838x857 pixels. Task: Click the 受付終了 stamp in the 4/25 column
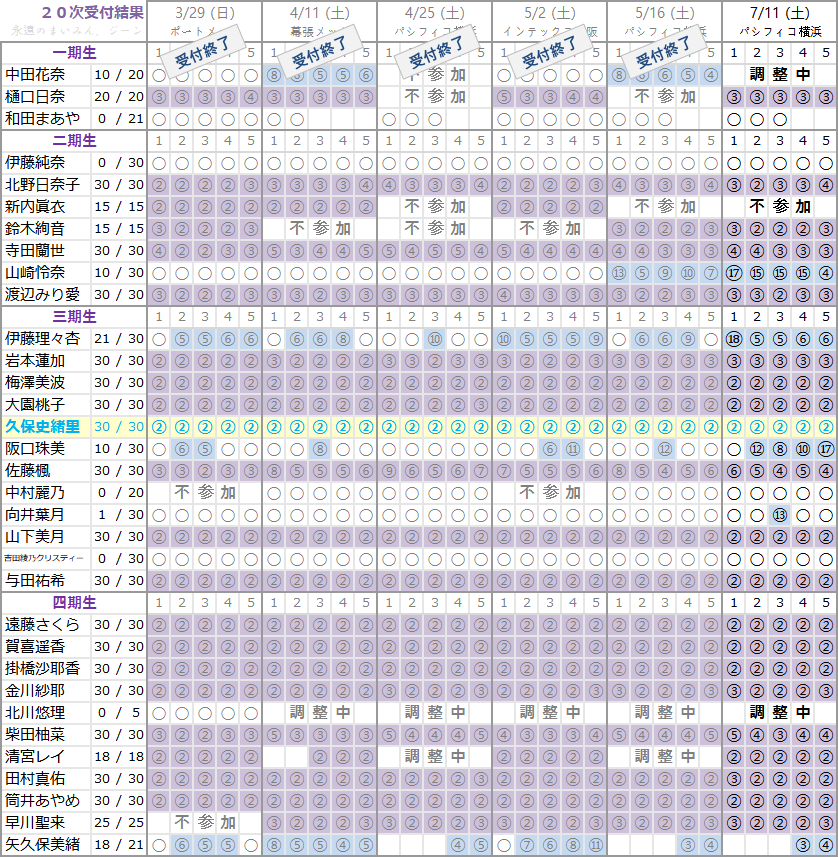[438, 52]
